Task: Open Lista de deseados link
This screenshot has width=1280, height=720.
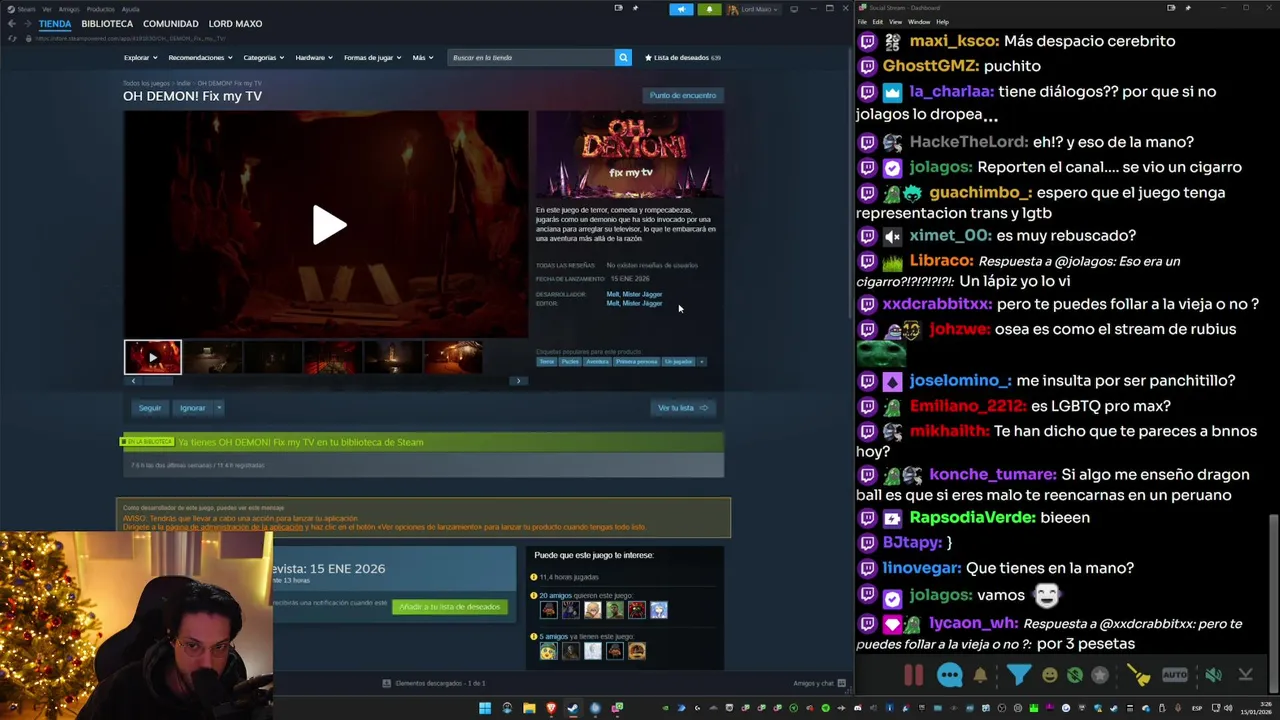Action: click(x=682, y=57)
